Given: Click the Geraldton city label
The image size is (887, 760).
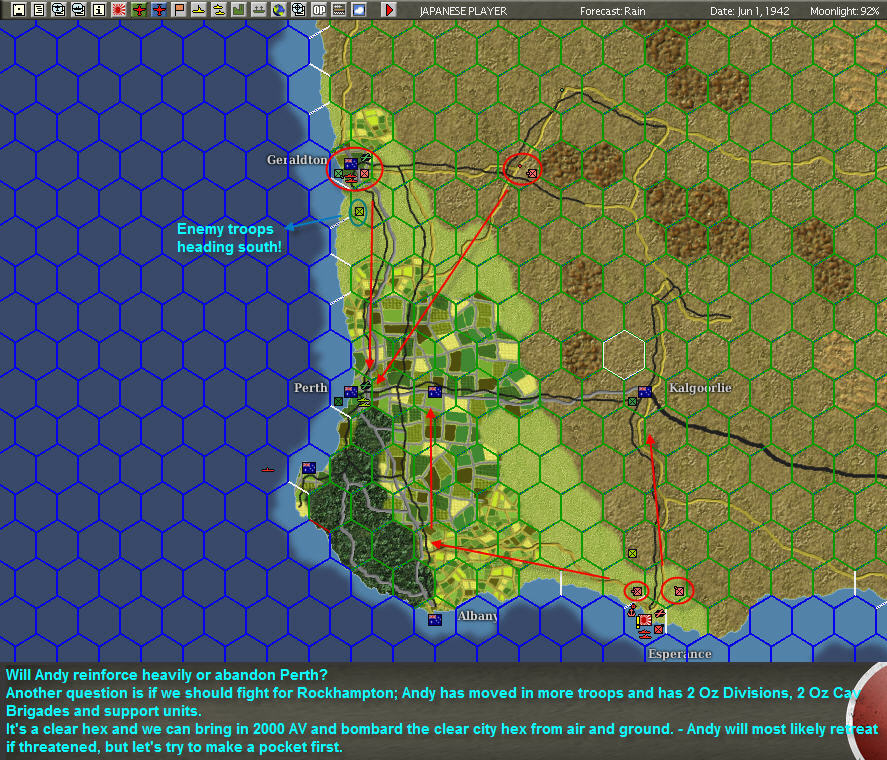Looking at the screenshot, I should pyautogui.click(x=297, y=160).
